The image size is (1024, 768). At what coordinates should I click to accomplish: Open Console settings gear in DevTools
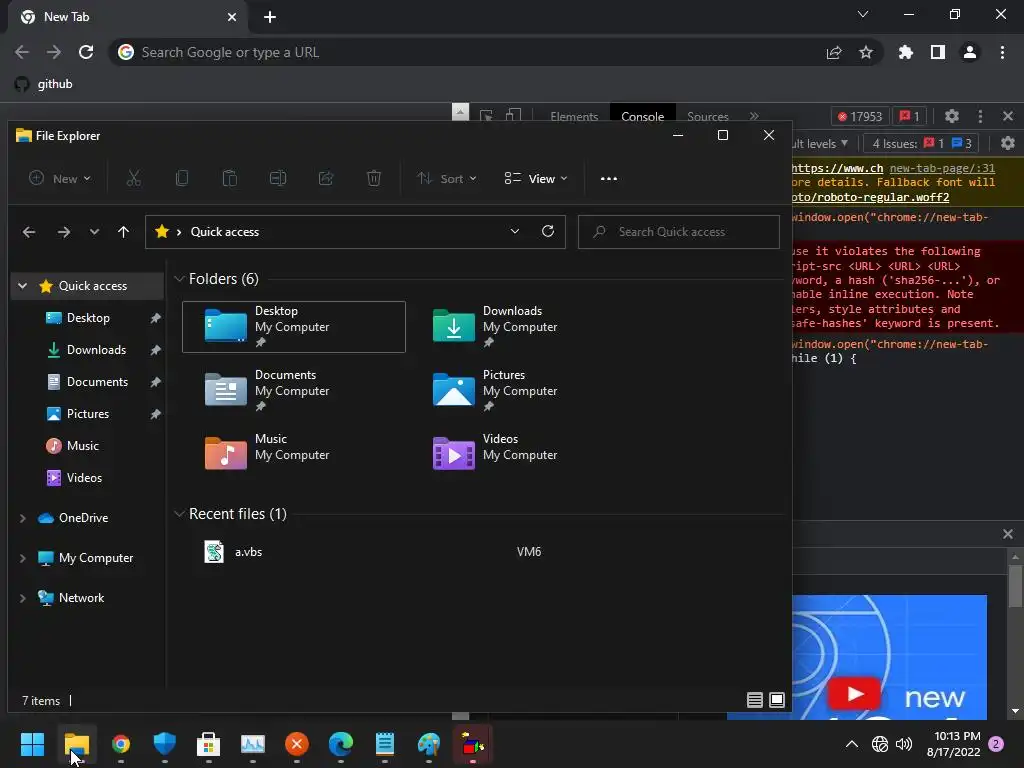pos(1008,143)
